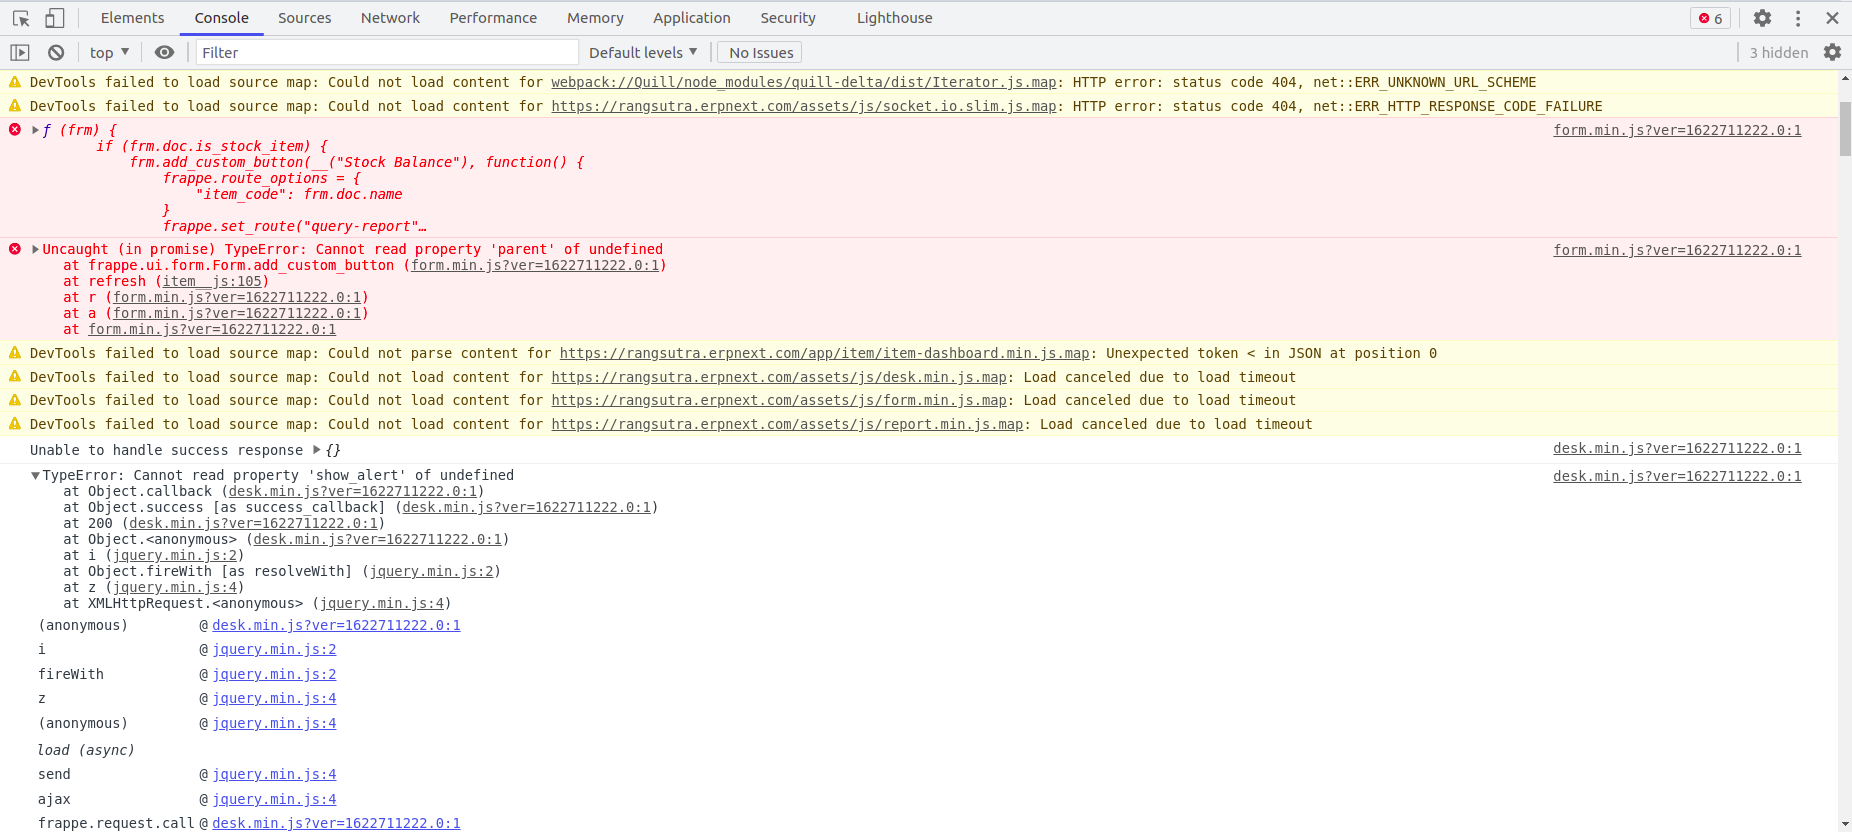Open the three-dot customize DevTools menu
Viewport: 1852px width, 832px height.
[1798, 18]
